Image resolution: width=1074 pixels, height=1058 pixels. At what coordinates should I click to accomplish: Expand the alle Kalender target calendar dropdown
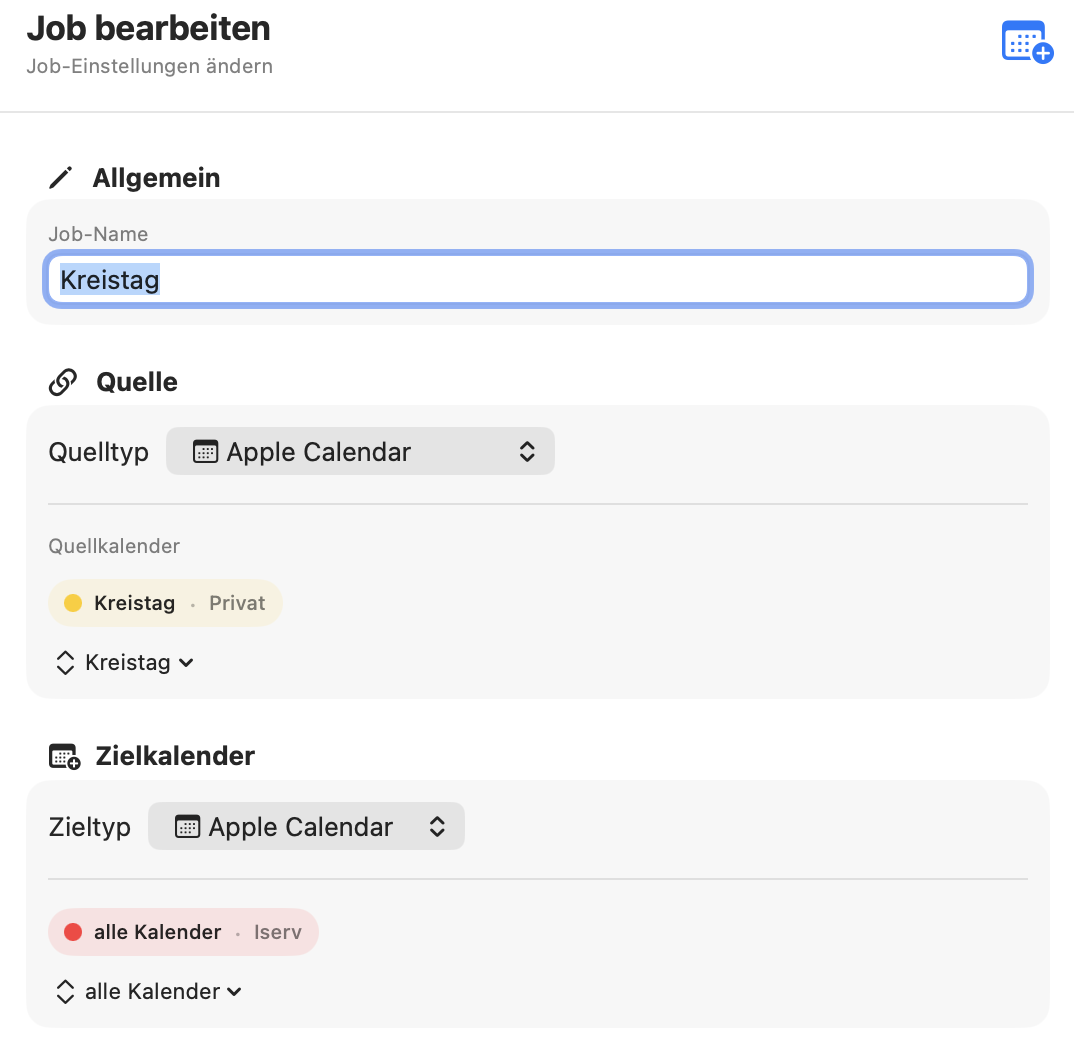click(147, 991)
